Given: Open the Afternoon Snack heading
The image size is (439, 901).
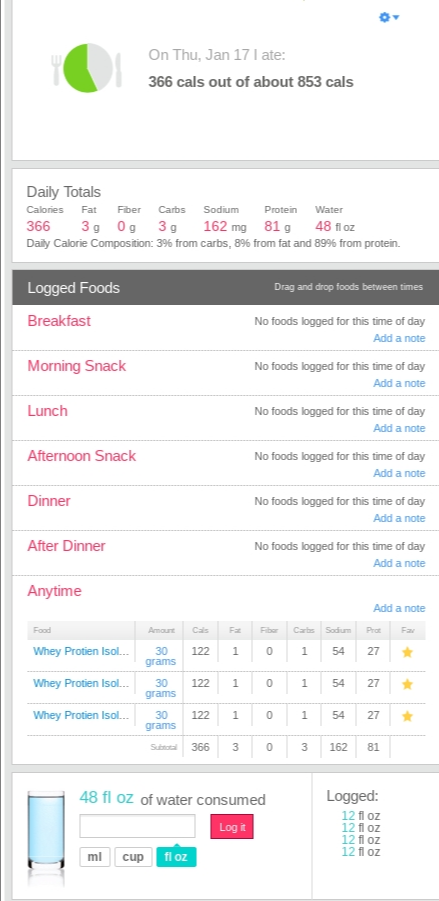Looking at the screenshot, I should pyautogui.click(x=82, y=456).
